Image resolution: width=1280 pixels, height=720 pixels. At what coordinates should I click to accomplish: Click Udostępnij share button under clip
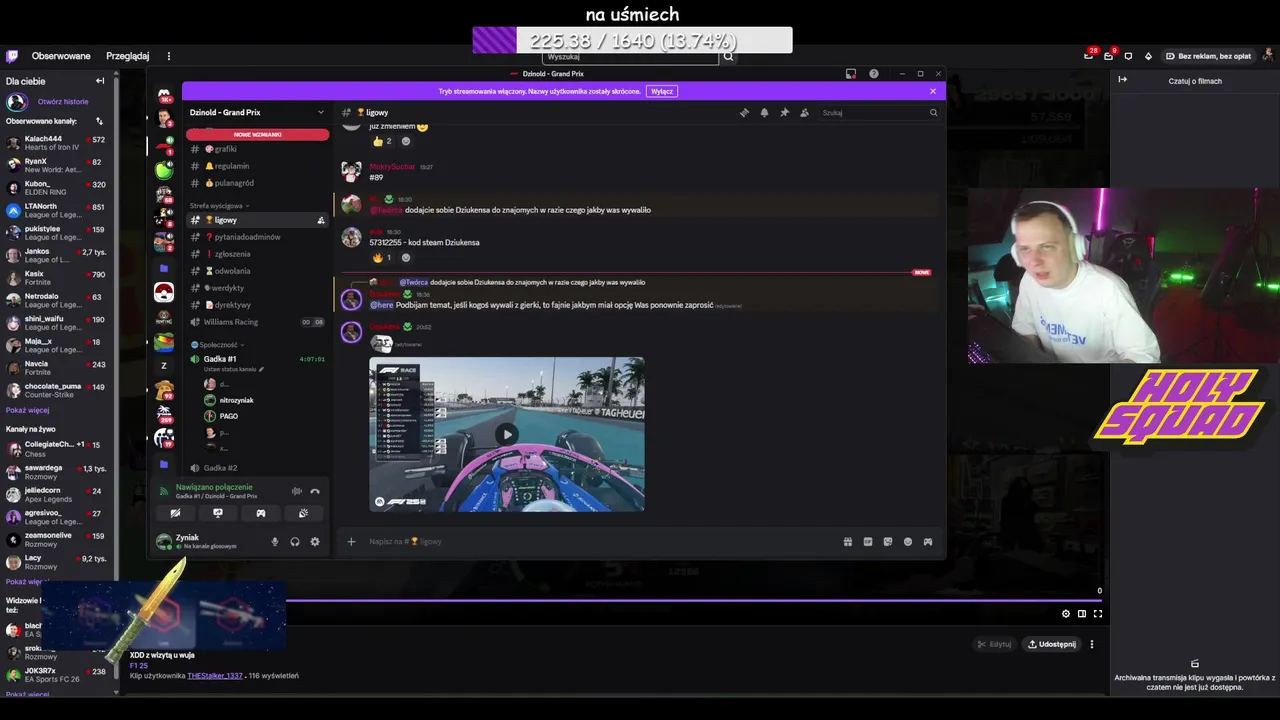(1052, 644)
